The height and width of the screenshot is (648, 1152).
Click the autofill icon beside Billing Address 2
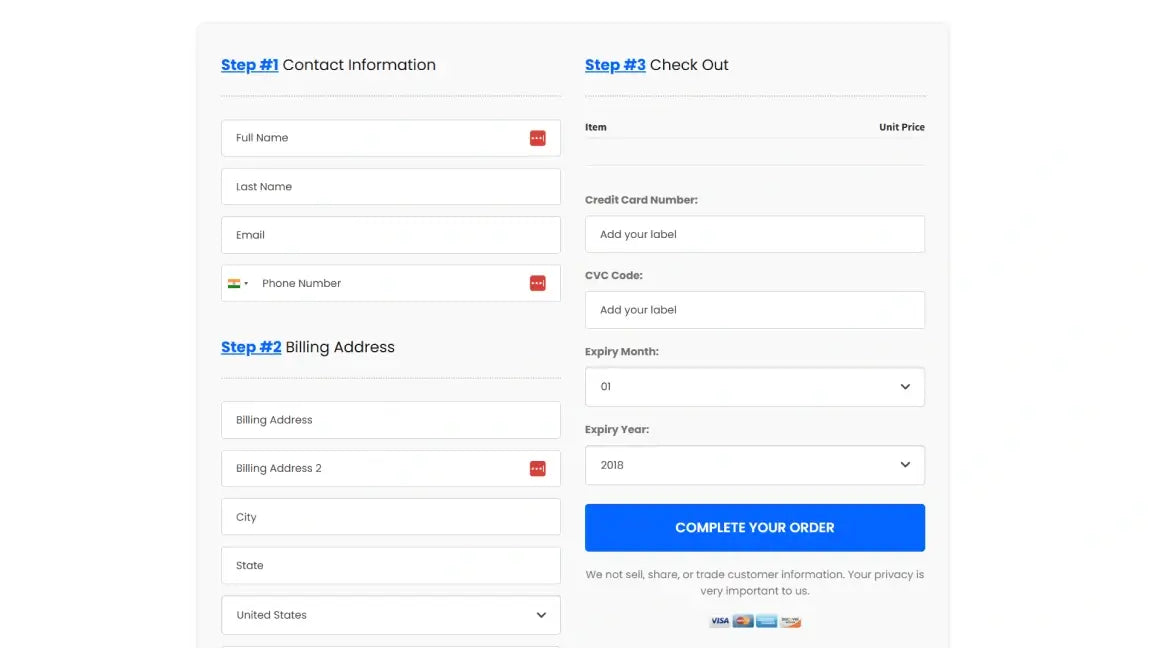point(538,468)
